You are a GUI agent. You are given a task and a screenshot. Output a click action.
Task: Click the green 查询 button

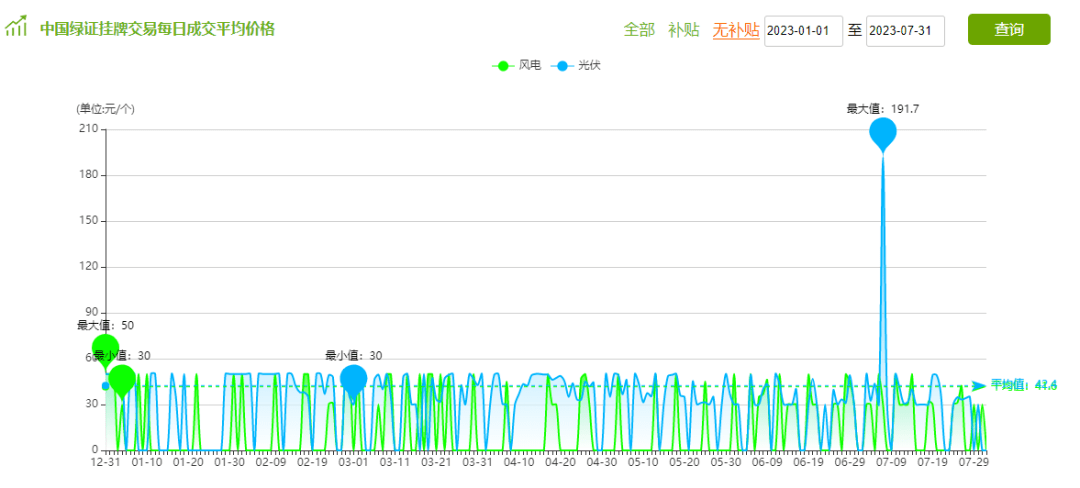point(1009,30)
